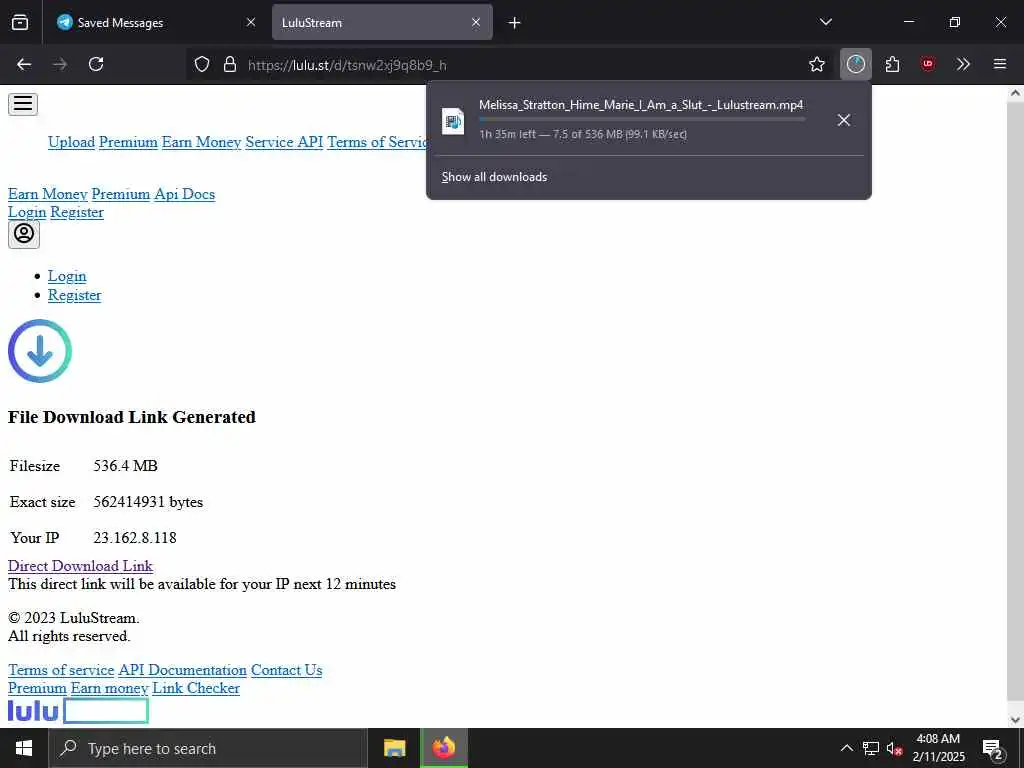This screenshot has width=1024, height=768.
Task: Click Show all downloads
Action: coord(494,177)
